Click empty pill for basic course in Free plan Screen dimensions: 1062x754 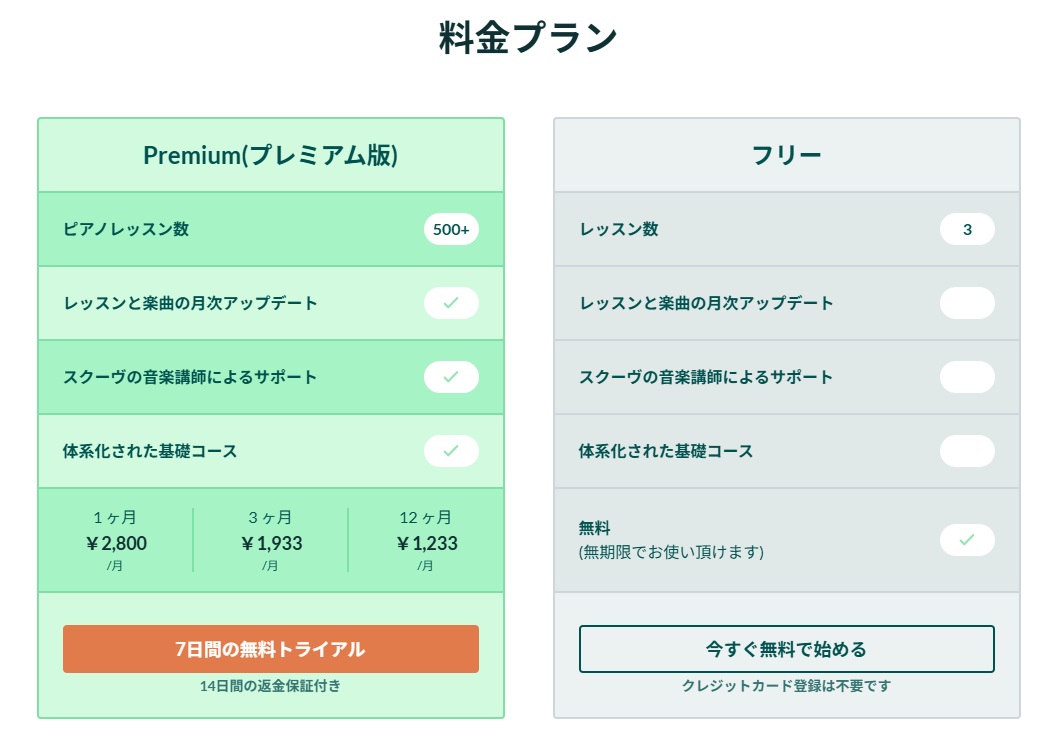click(967, 451)
